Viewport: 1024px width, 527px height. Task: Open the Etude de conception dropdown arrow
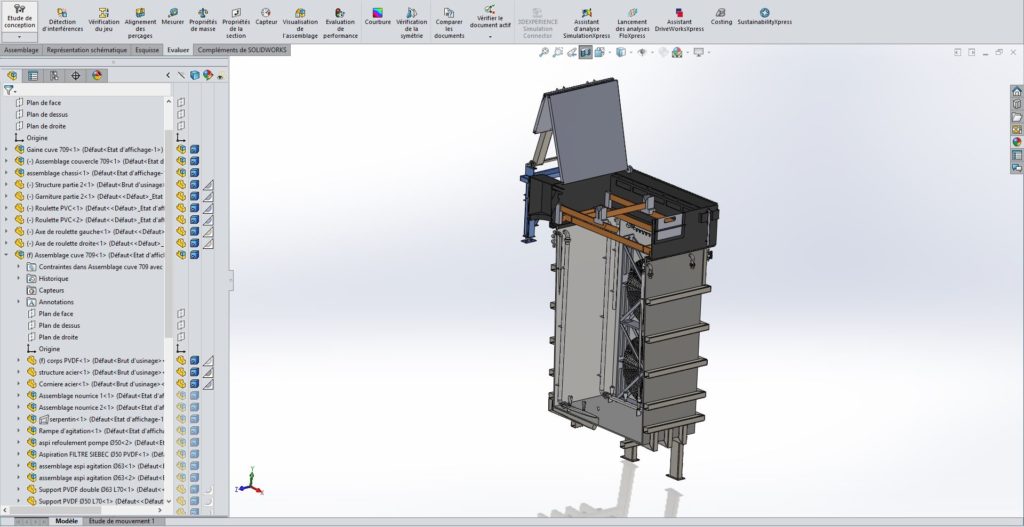[x=19, y=36]
